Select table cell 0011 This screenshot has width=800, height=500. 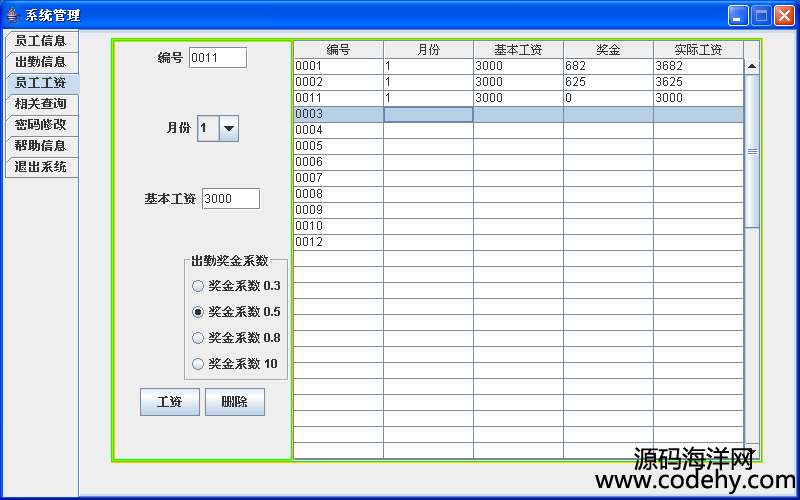(x=338, y=98)
